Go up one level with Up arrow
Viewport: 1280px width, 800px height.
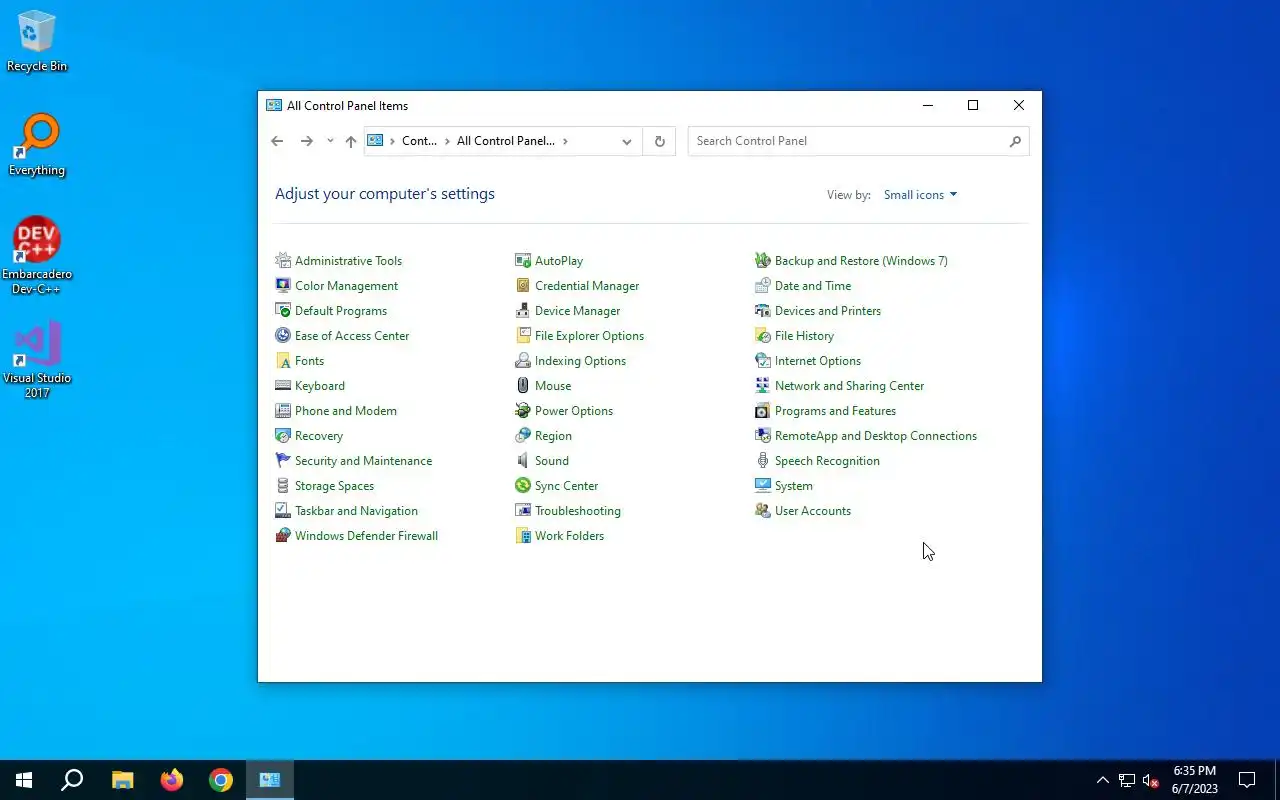tap(351, 141)
